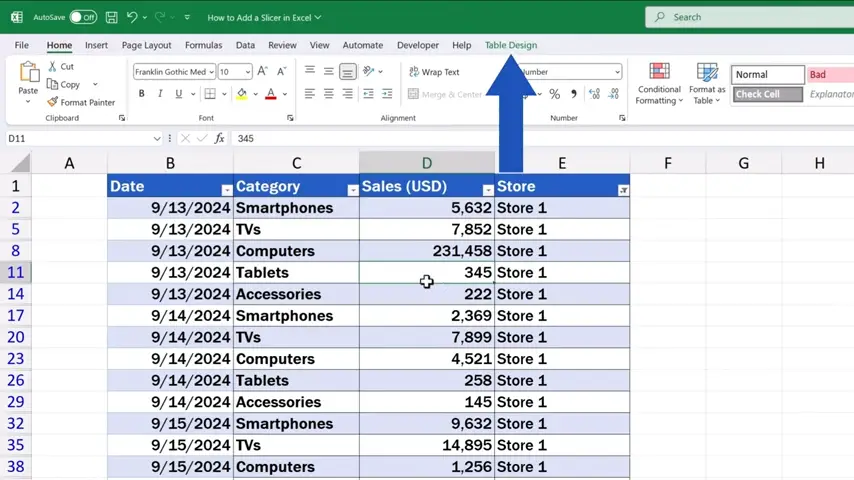Expand the Category column filter dropdown
The image size is (854, 480).
pos(352,190)
